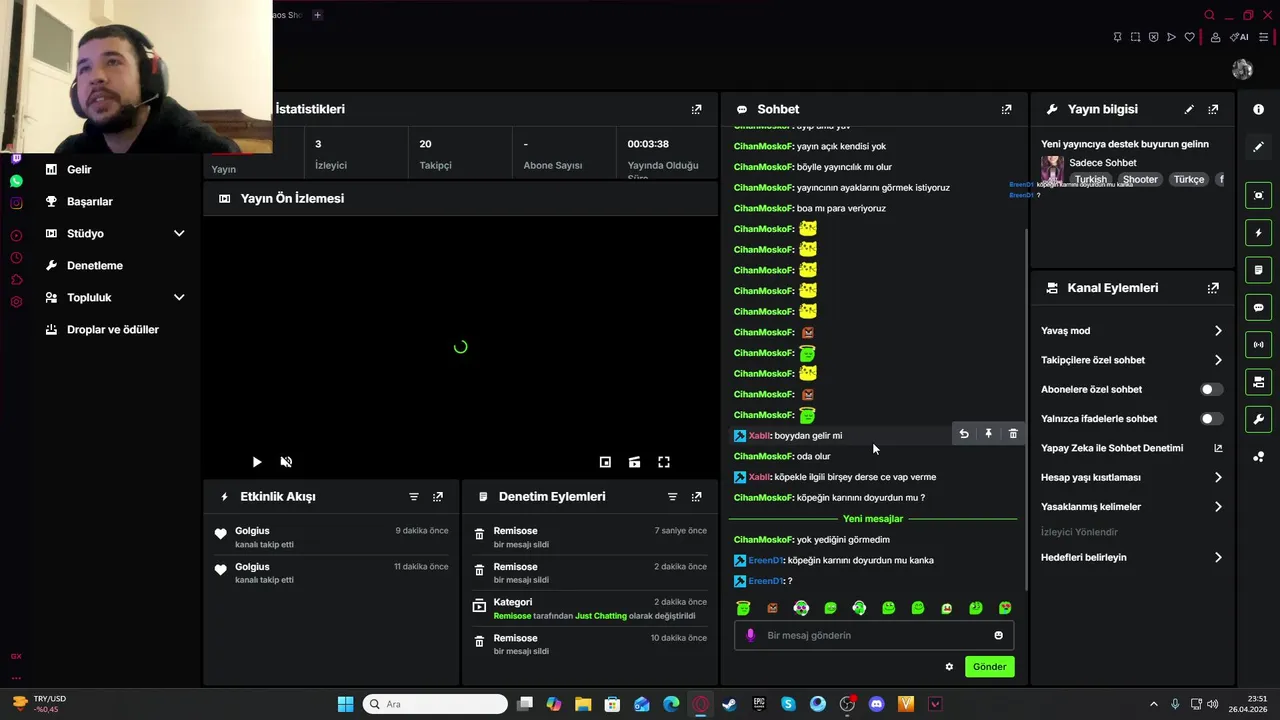Click the taskbar Ara search box

[x=434, y=704]
